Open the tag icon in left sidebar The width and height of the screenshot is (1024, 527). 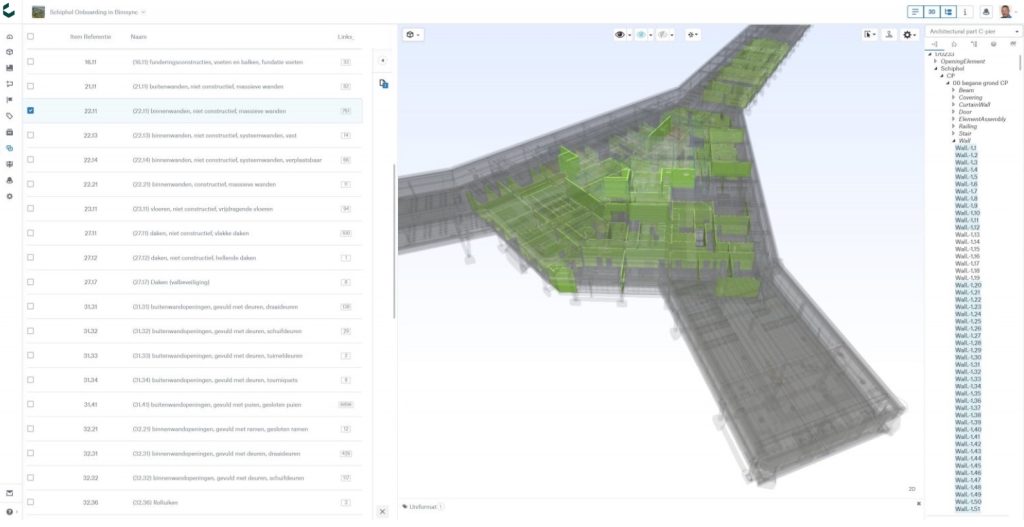[x=9, y=116]
